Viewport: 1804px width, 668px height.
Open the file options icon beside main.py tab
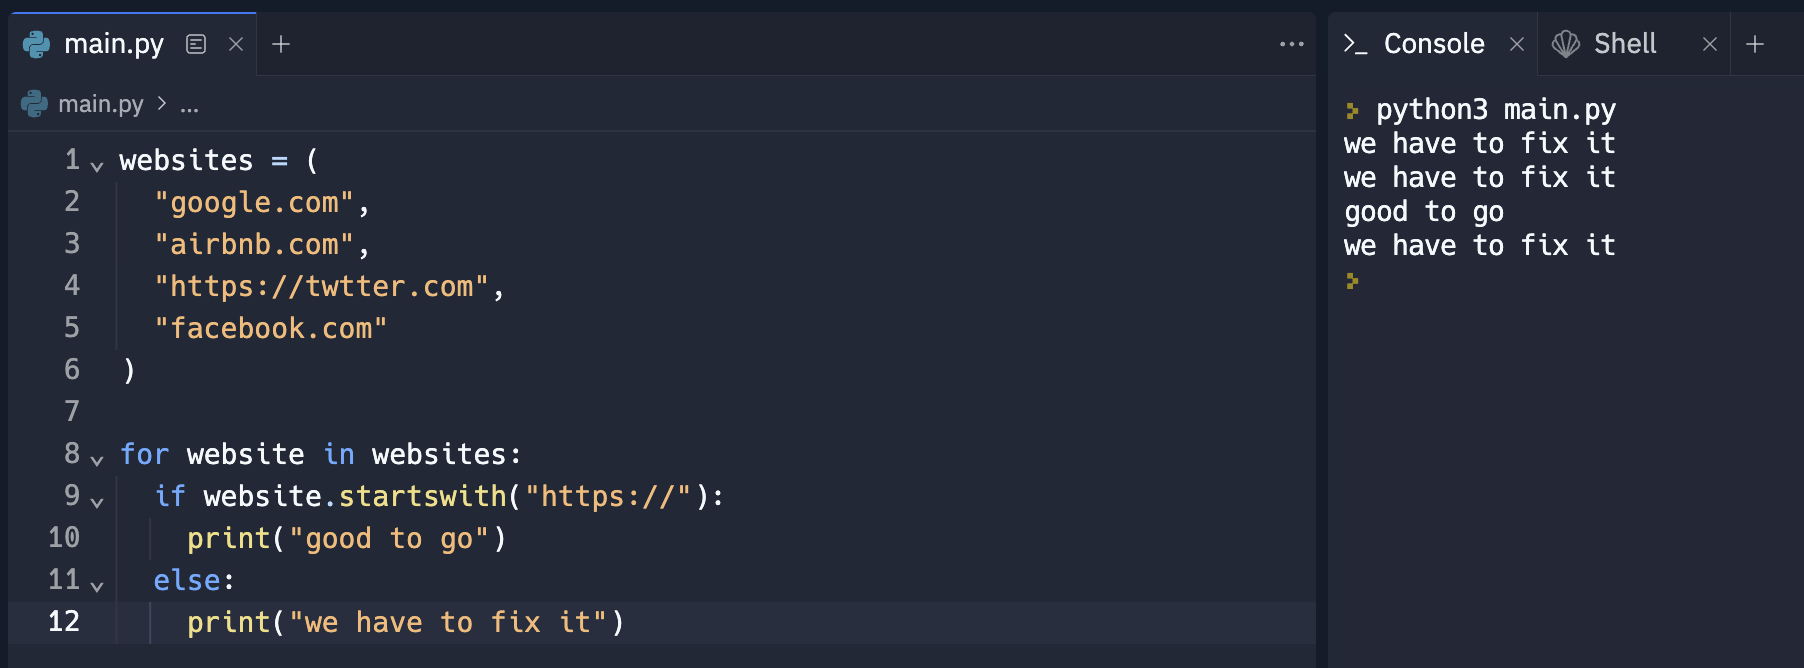pos(196,44)
